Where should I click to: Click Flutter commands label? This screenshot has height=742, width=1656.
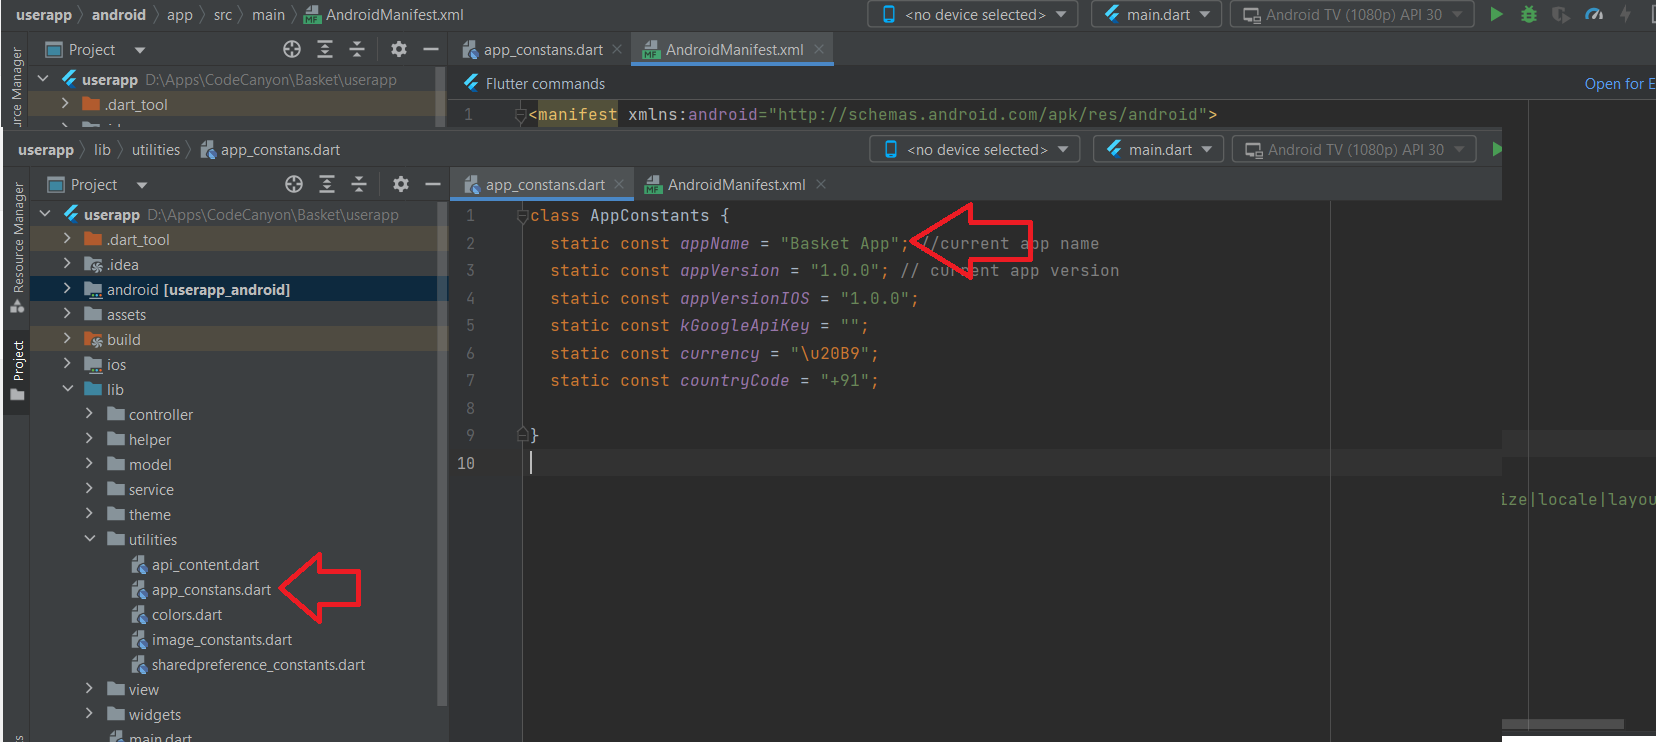[545, 83]
